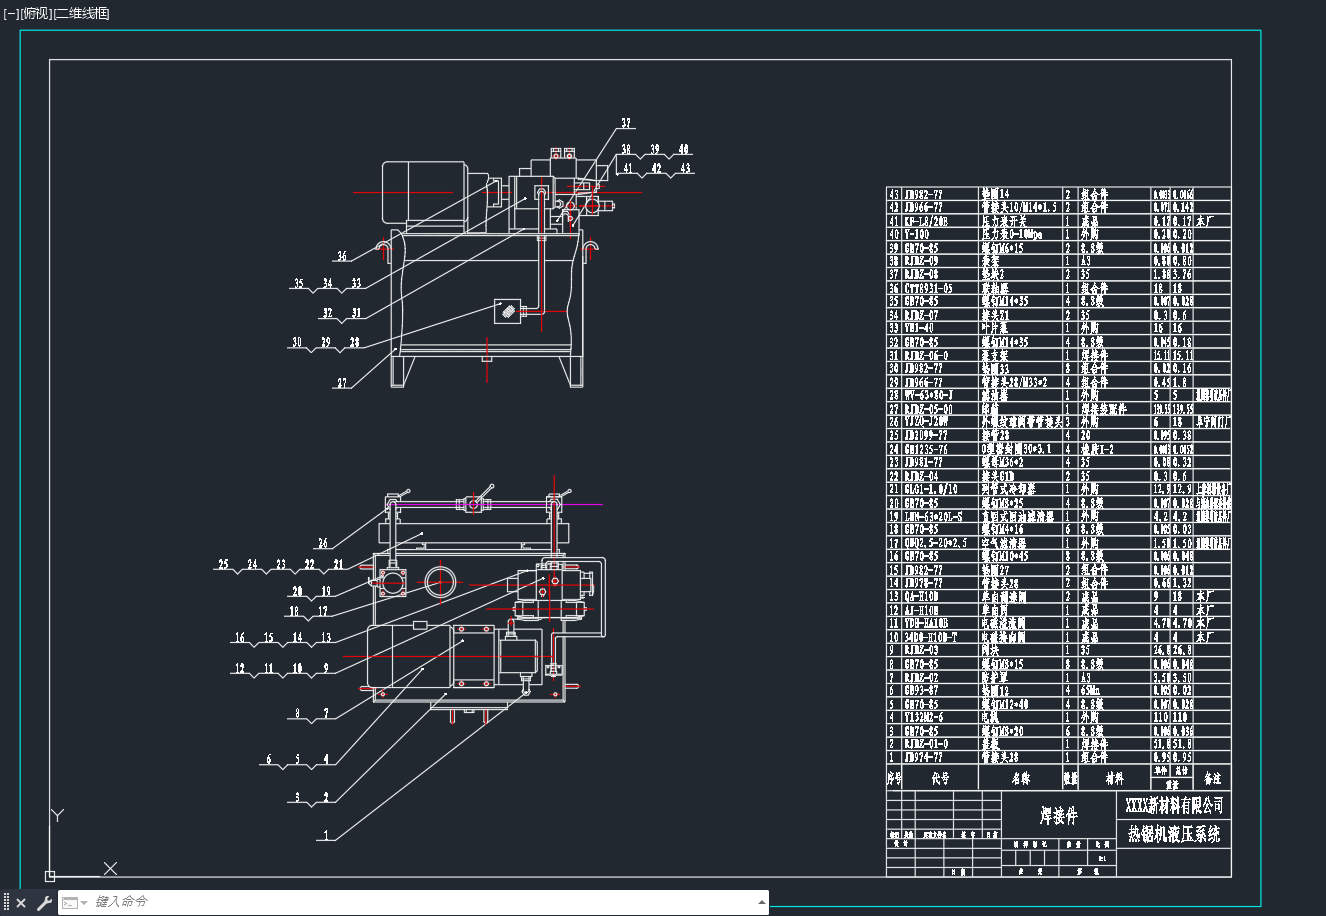Image resolution: width=1326 pixels, height=916 pixels.
Task: Open the [-] viewport controls menu
Action: (x=11, y=13)
